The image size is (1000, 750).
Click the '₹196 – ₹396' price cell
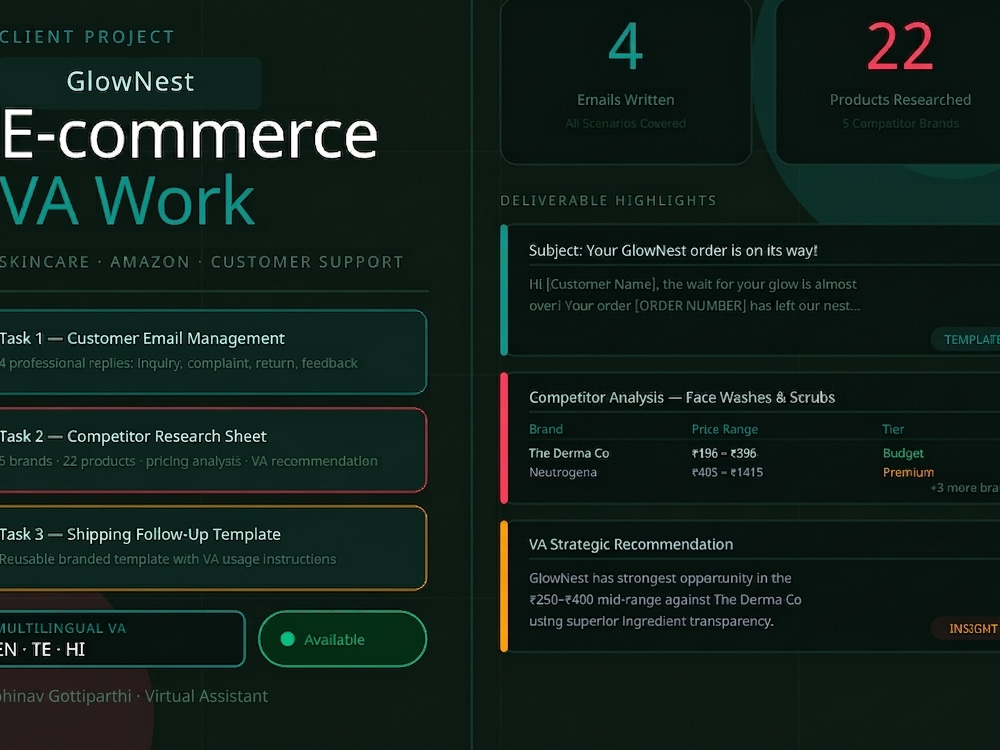724,453
